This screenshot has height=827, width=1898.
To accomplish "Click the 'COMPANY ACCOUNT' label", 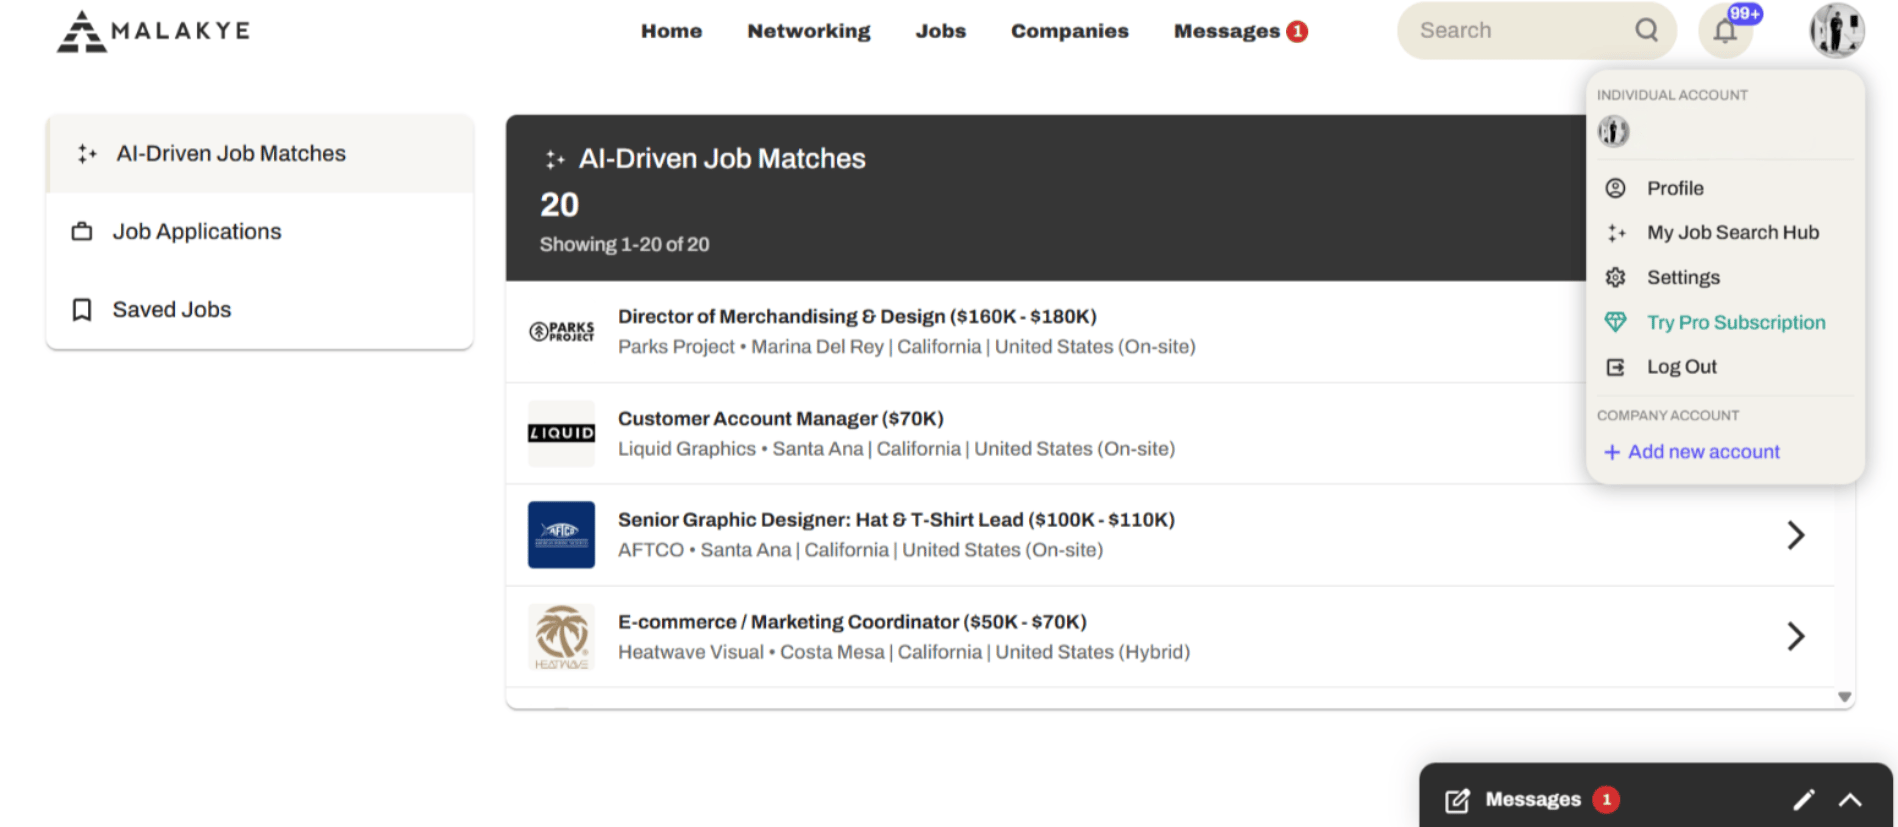I will click(1668, 415).
